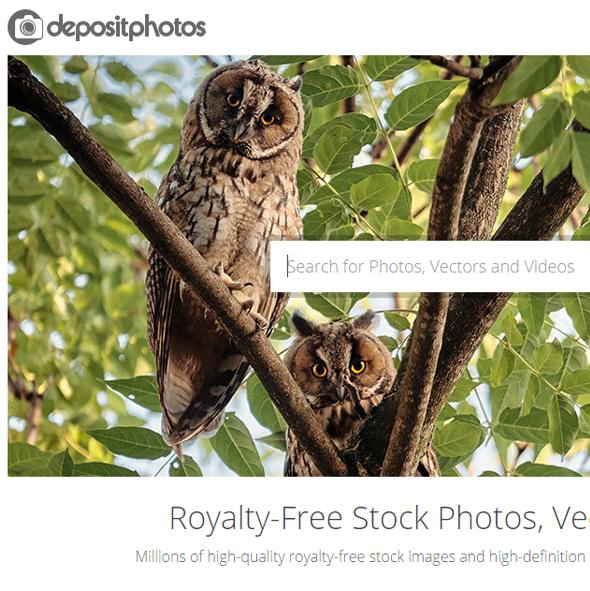Viewport: 590px width, 591px height.
Task: Click the Royalty-Free Stock Photos headline
Action: coord(380,518)
